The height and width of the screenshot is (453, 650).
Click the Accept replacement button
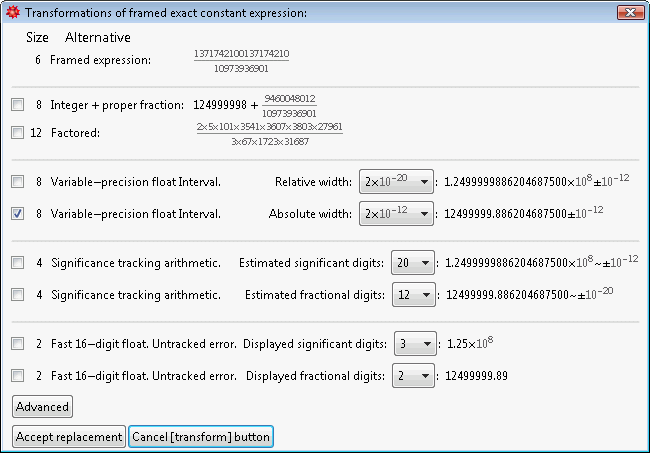69,437
